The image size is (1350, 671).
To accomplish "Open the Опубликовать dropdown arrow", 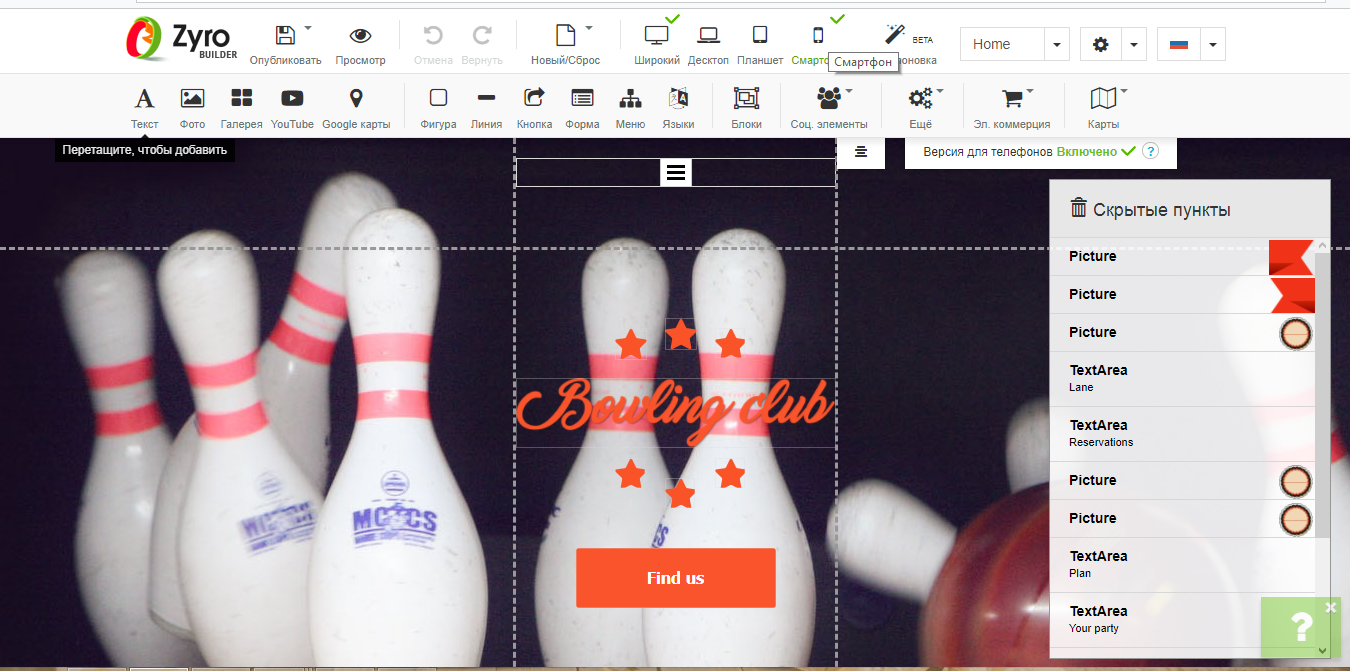I will (x=308, y=28).
